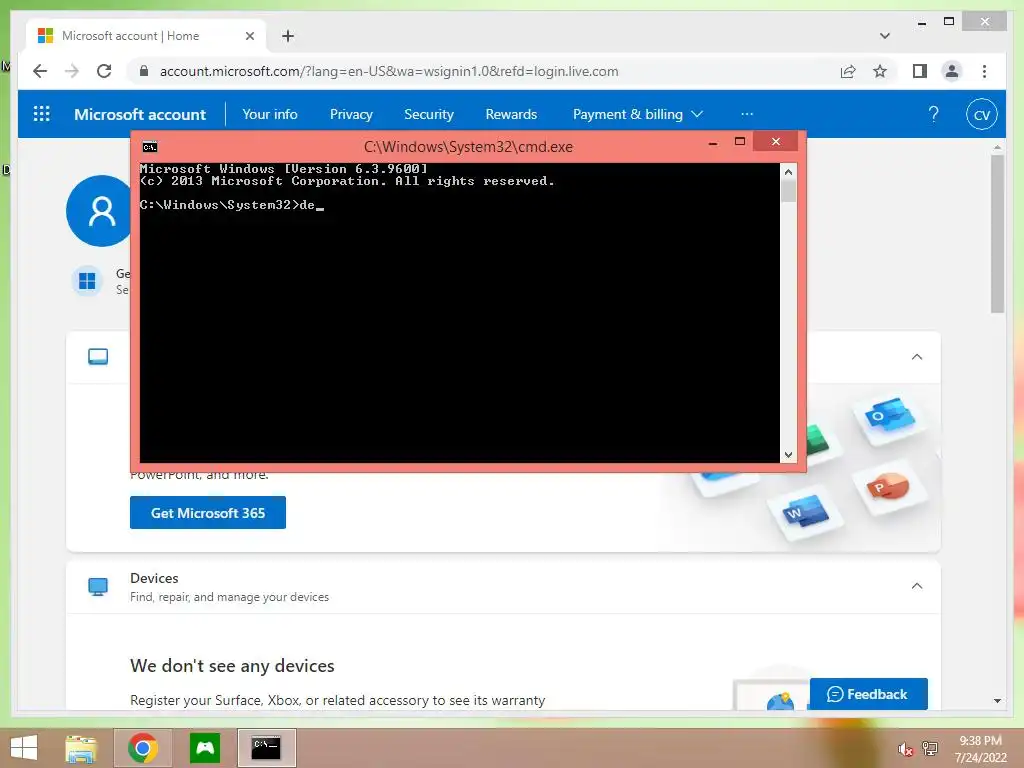This screenshot has width=1024, height=768.
Task: Open Security menu item
Action: pyautogui.click(x=428, y=114)
